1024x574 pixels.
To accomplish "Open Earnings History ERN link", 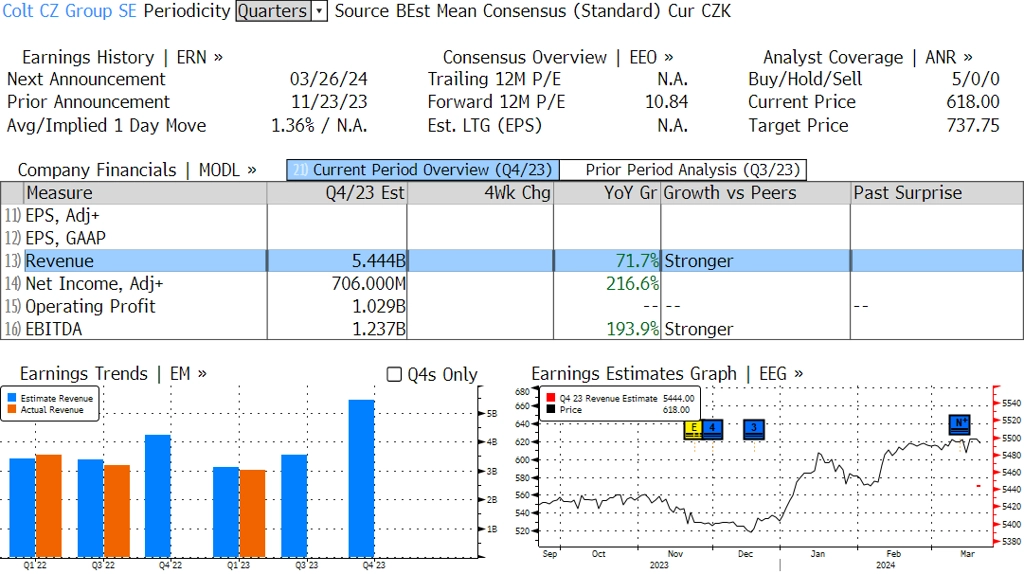I will pyautogui.click(x=123, y=57).
